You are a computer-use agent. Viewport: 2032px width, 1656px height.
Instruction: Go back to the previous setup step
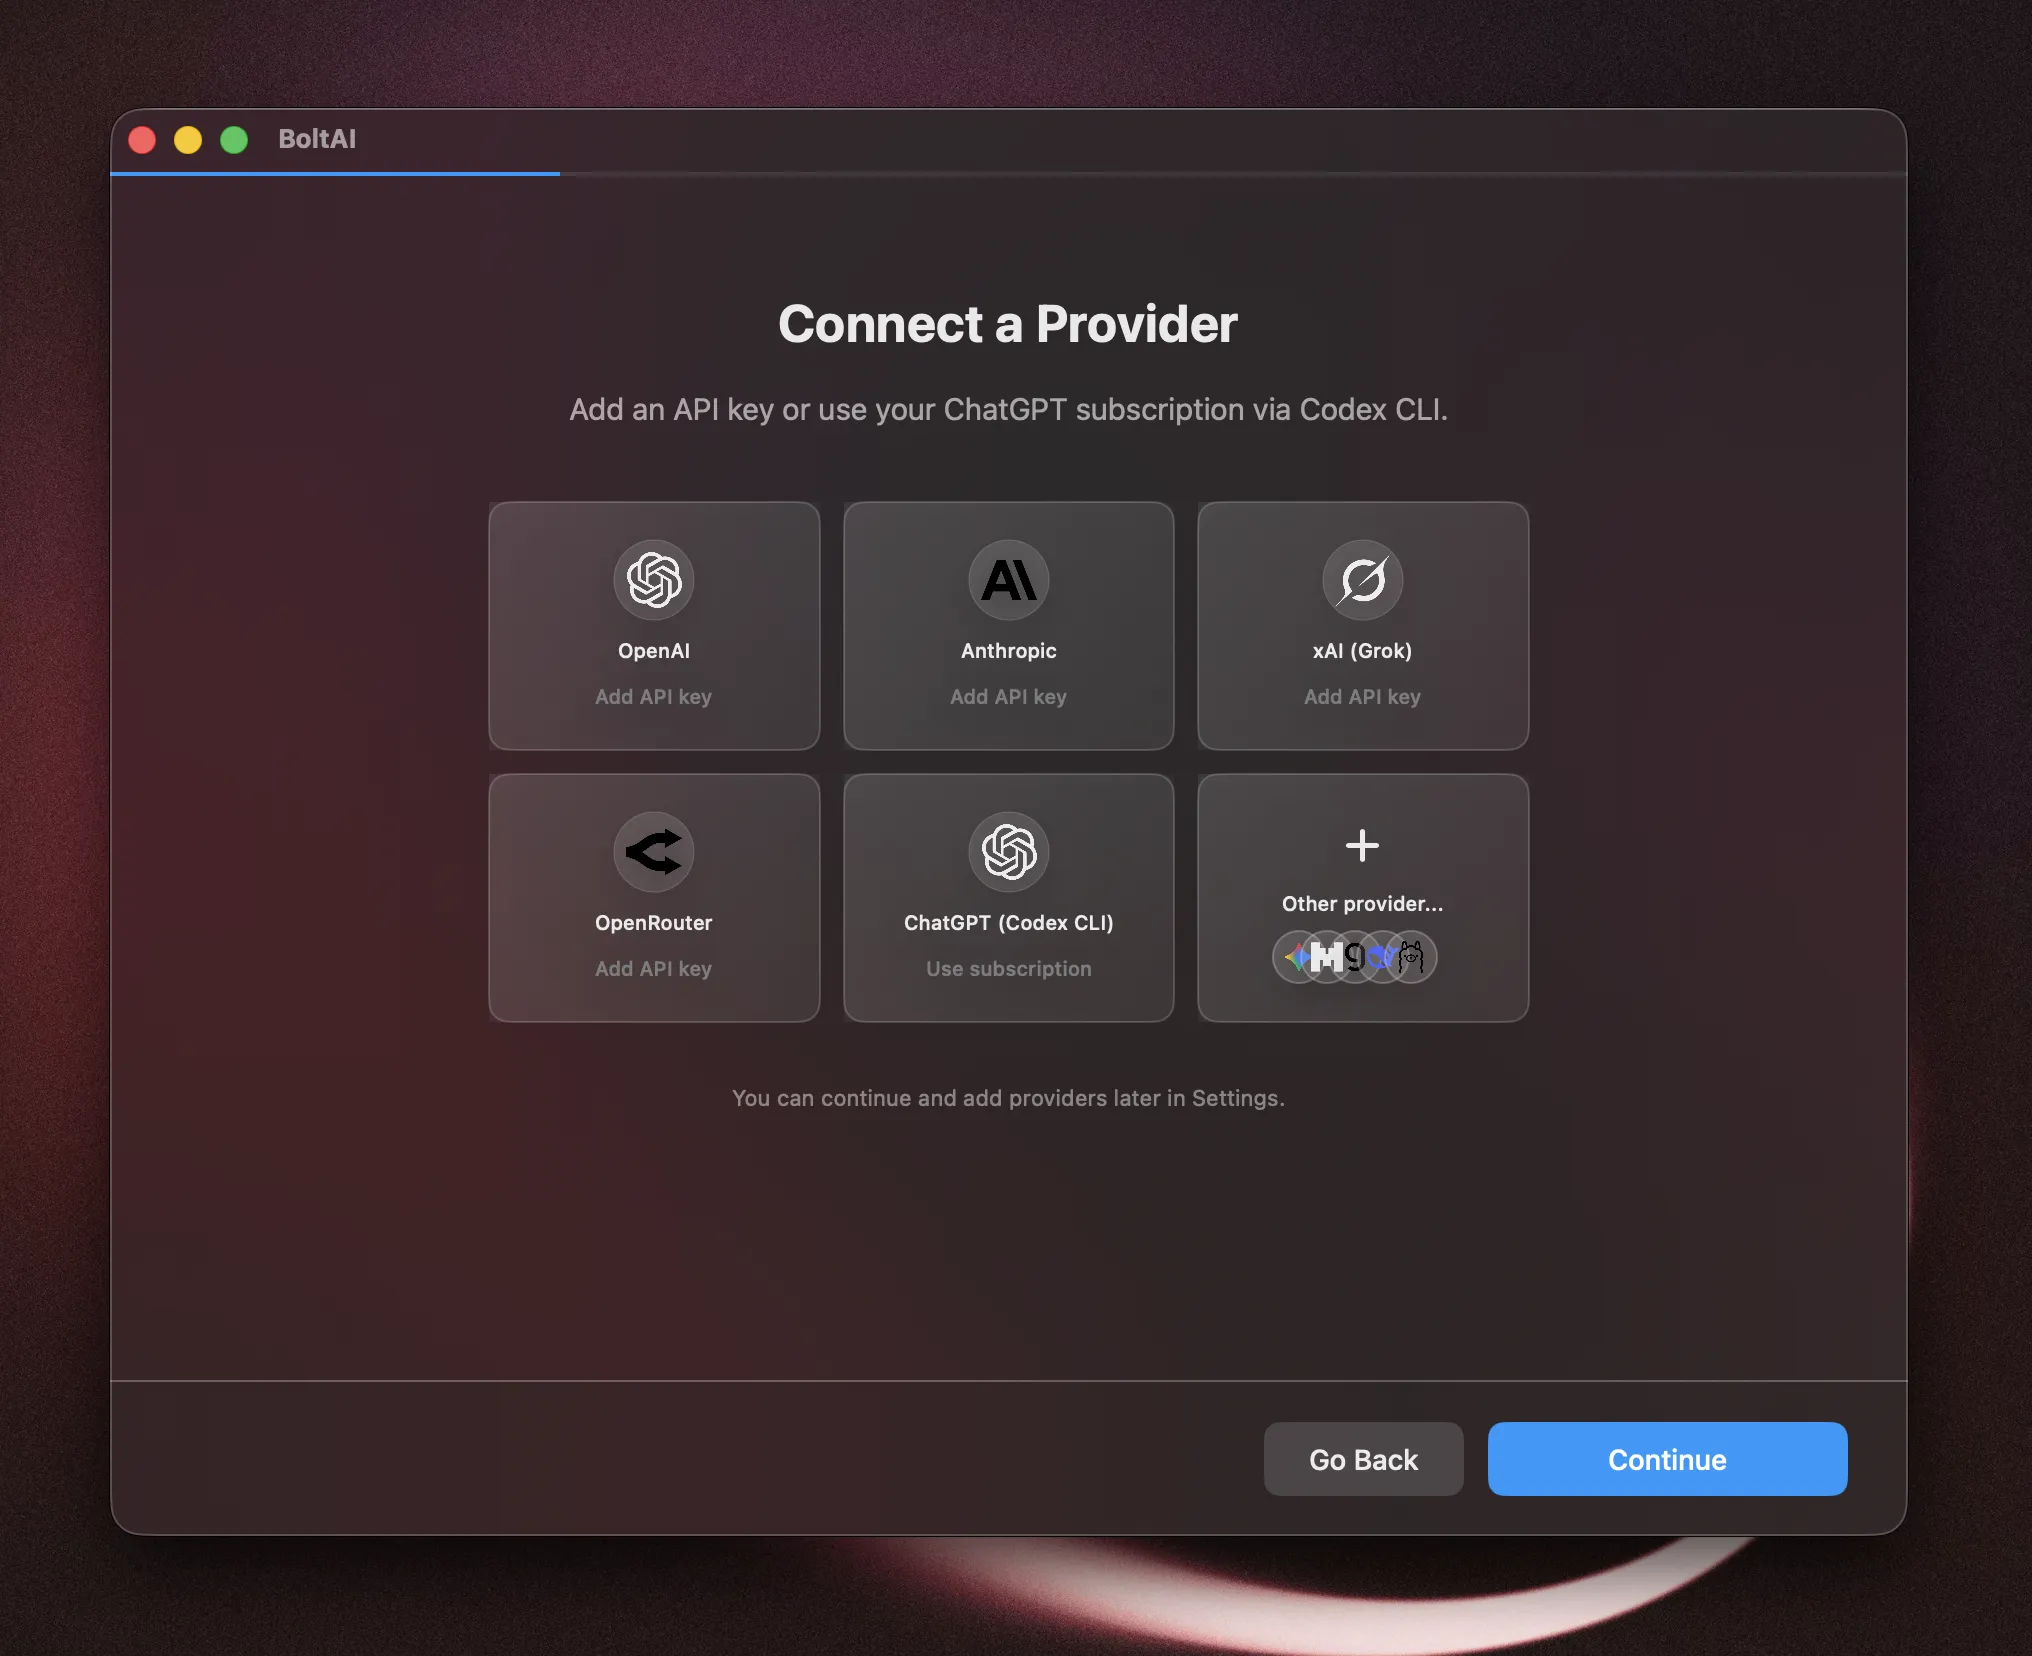[x=1363, y=1459]
